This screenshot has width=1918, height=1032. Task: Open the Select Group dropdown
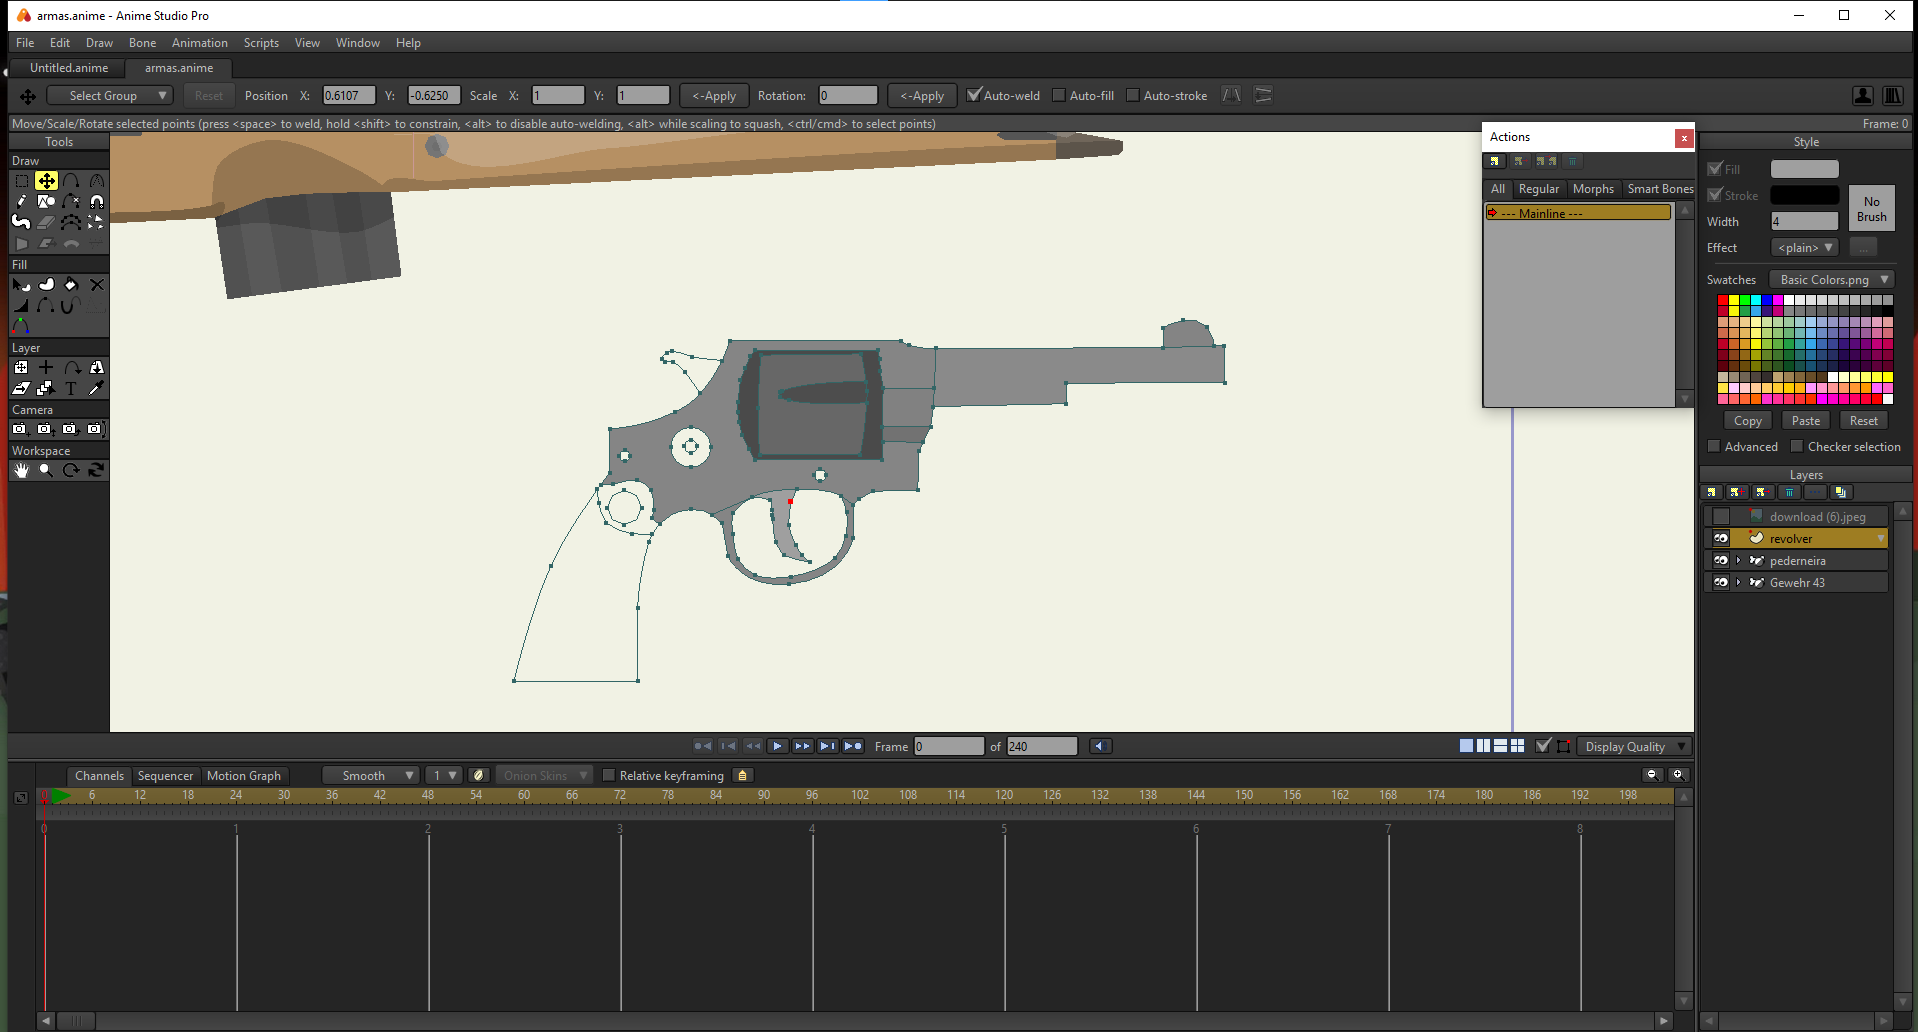coord(110,95)
